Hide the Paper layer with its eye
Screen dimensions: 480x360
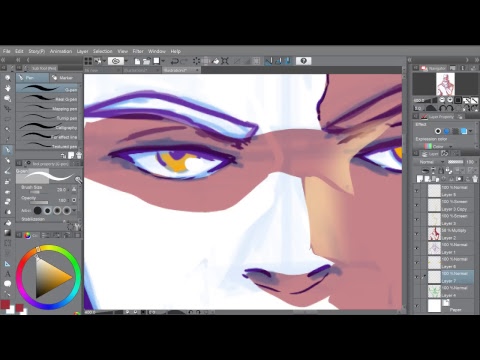pos(417,306)
